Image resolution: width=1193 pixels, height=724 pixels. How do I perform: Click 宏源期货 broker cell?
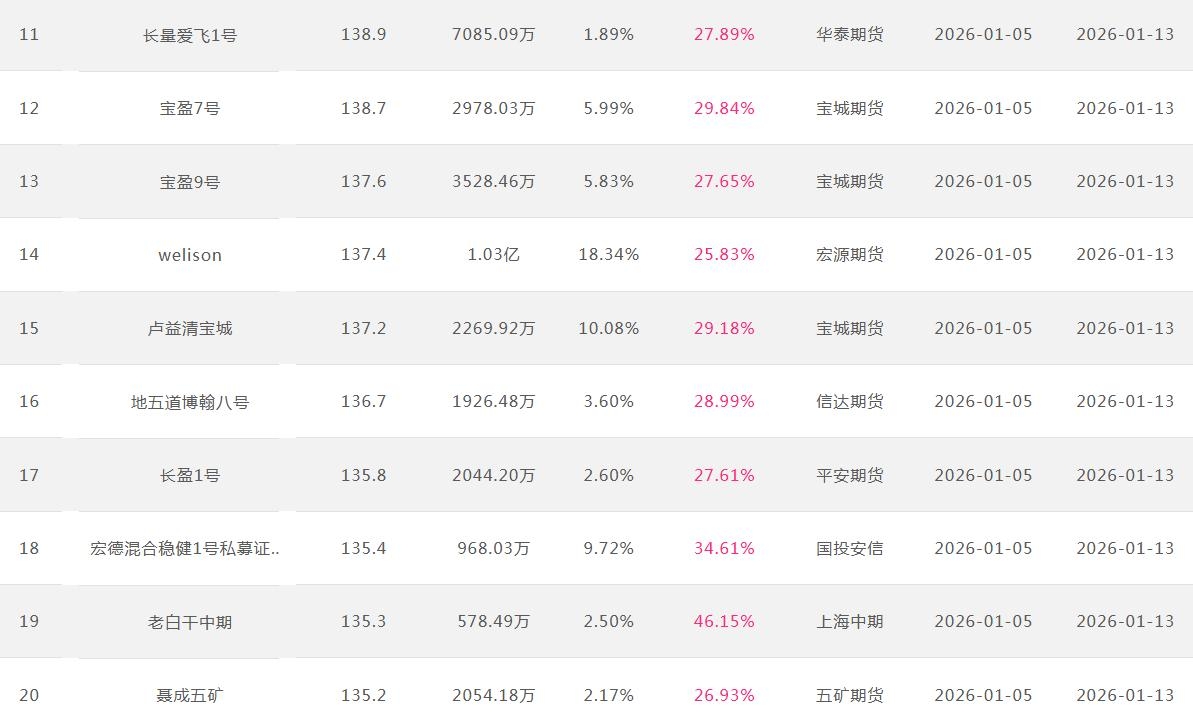coord(850,255)
